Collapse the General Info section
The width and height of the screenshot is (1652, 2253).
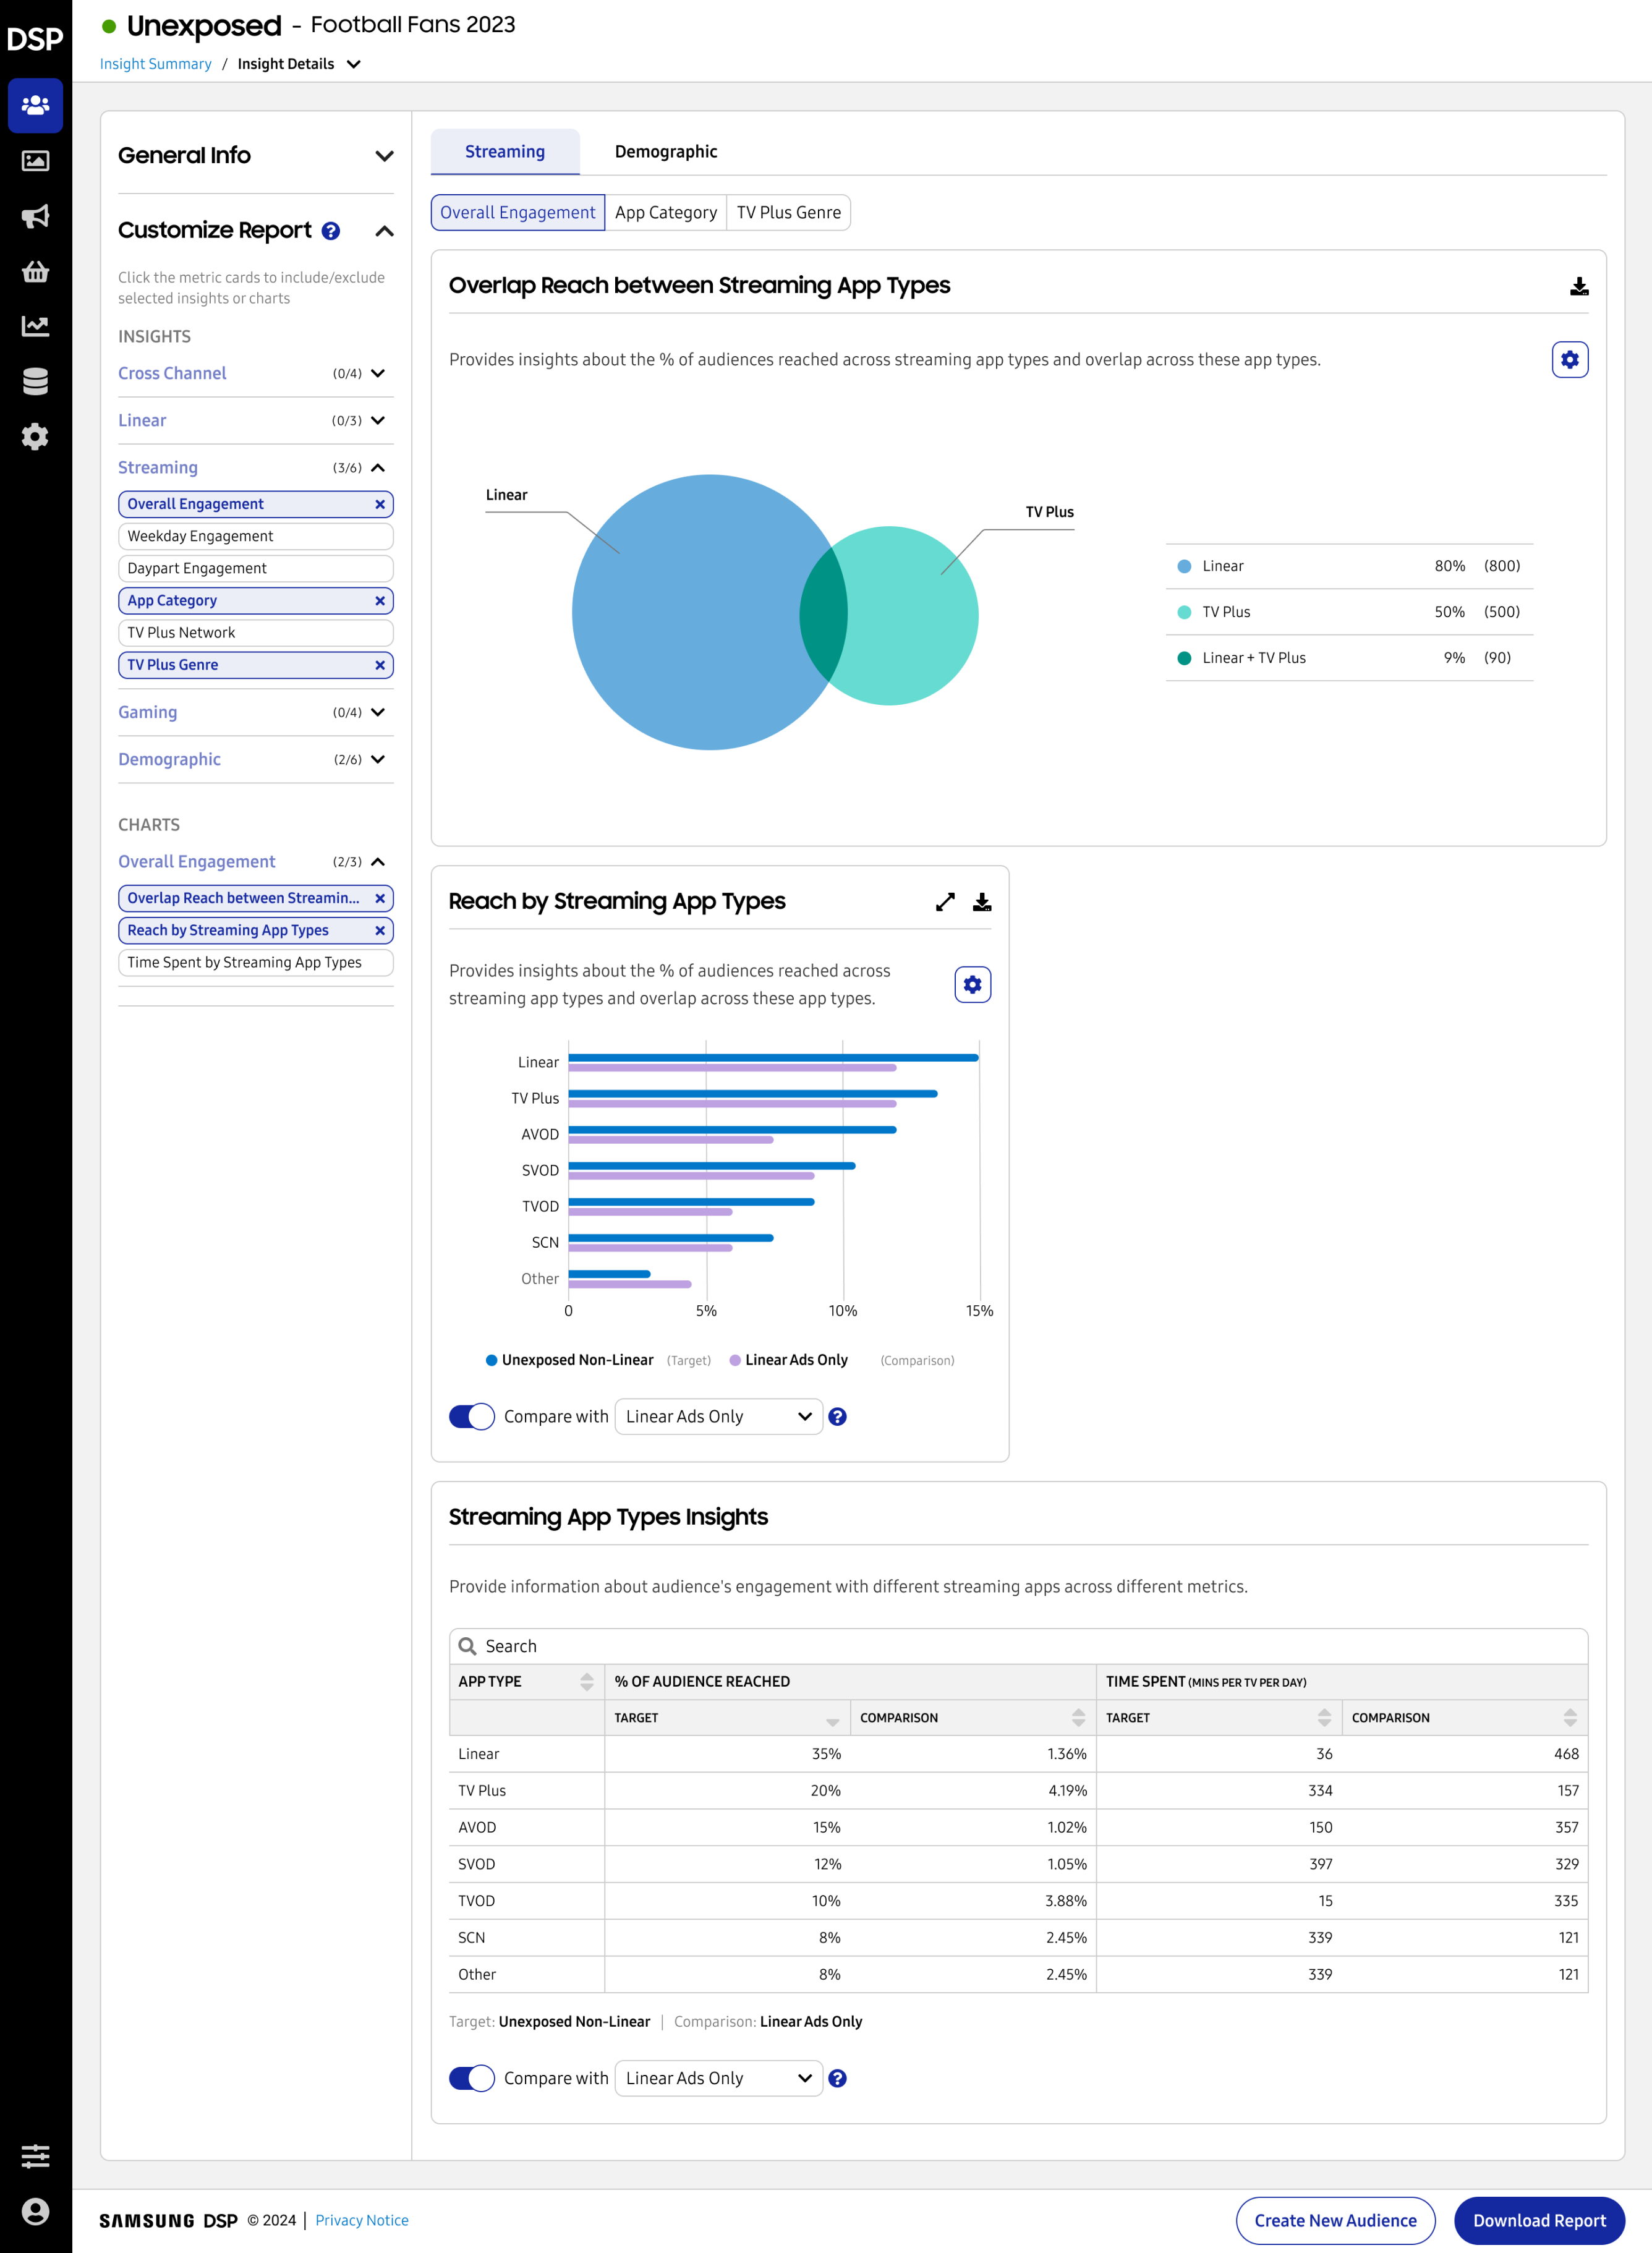click(384, 156)
